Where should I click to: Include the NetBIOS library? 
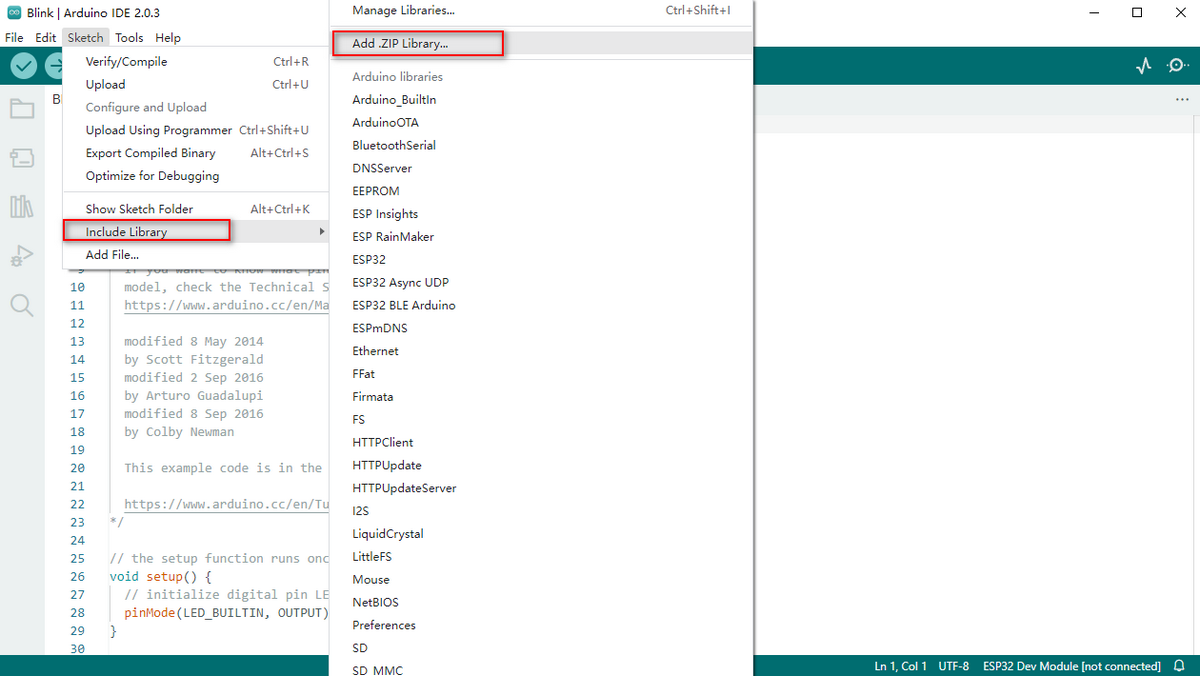click(541, 603)
